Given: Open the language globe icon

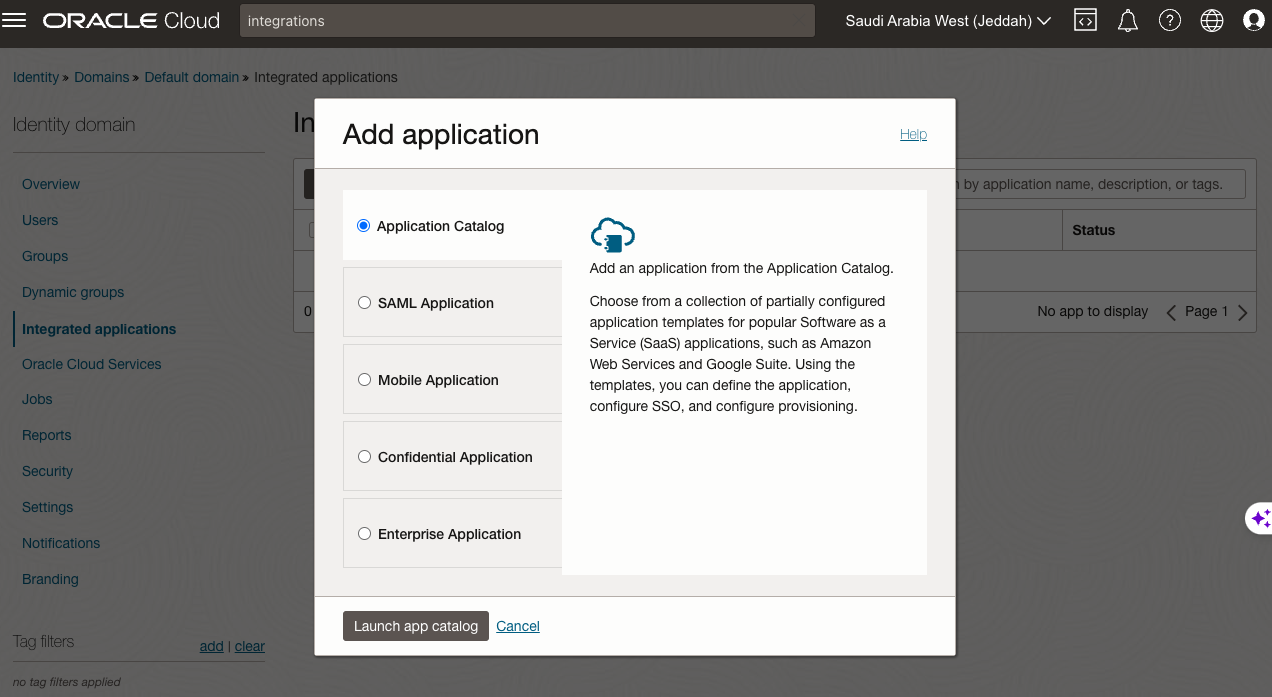Looking at the screenshot, I should tap(1212, 20).
